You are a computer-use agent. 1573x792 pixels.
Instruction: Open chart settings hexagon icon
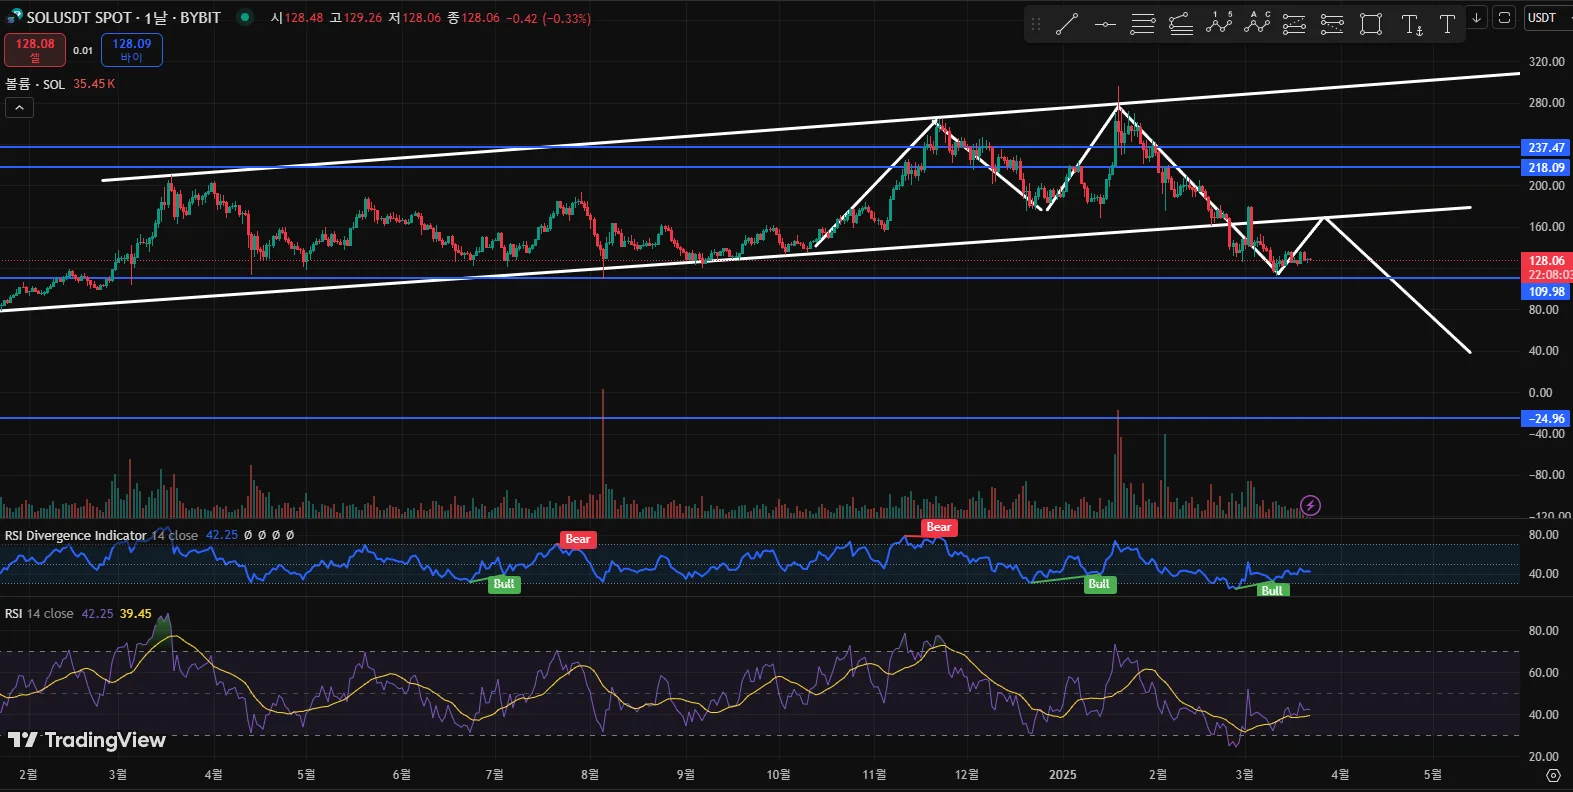[x=1553, y=775]
